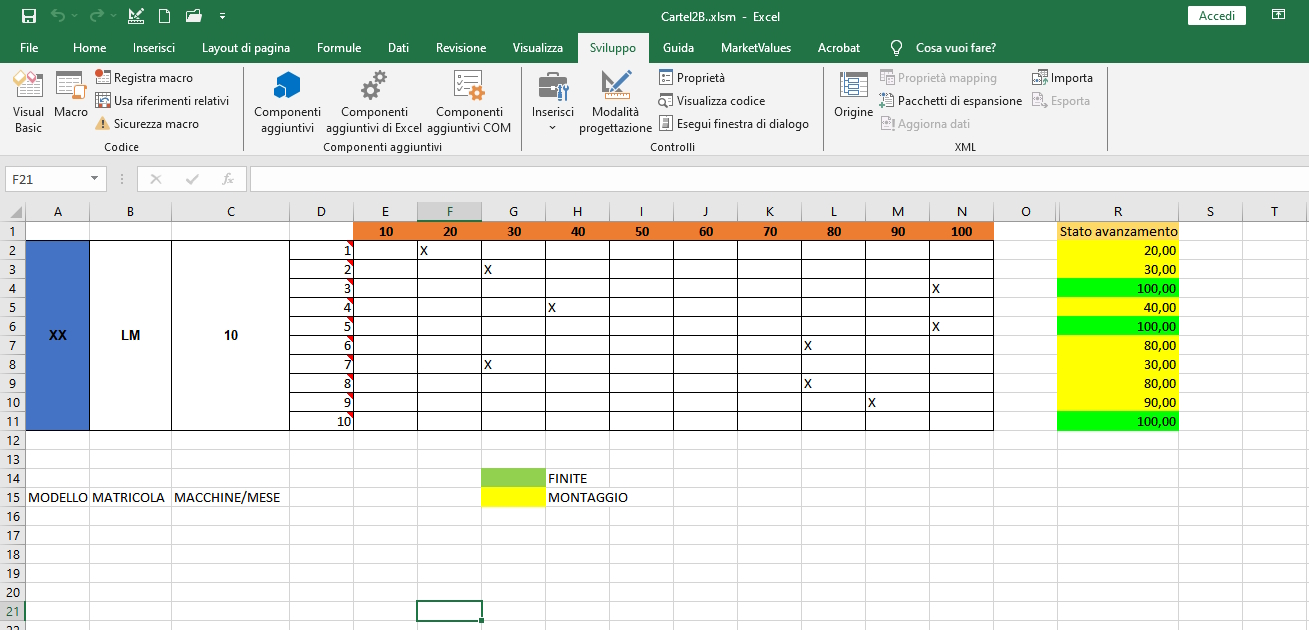The height and width of the screenshot is (630, 1309).
Task: Click the chart icon in quick access toolbar
Action: pyautogui.click(x=136, y=16)
